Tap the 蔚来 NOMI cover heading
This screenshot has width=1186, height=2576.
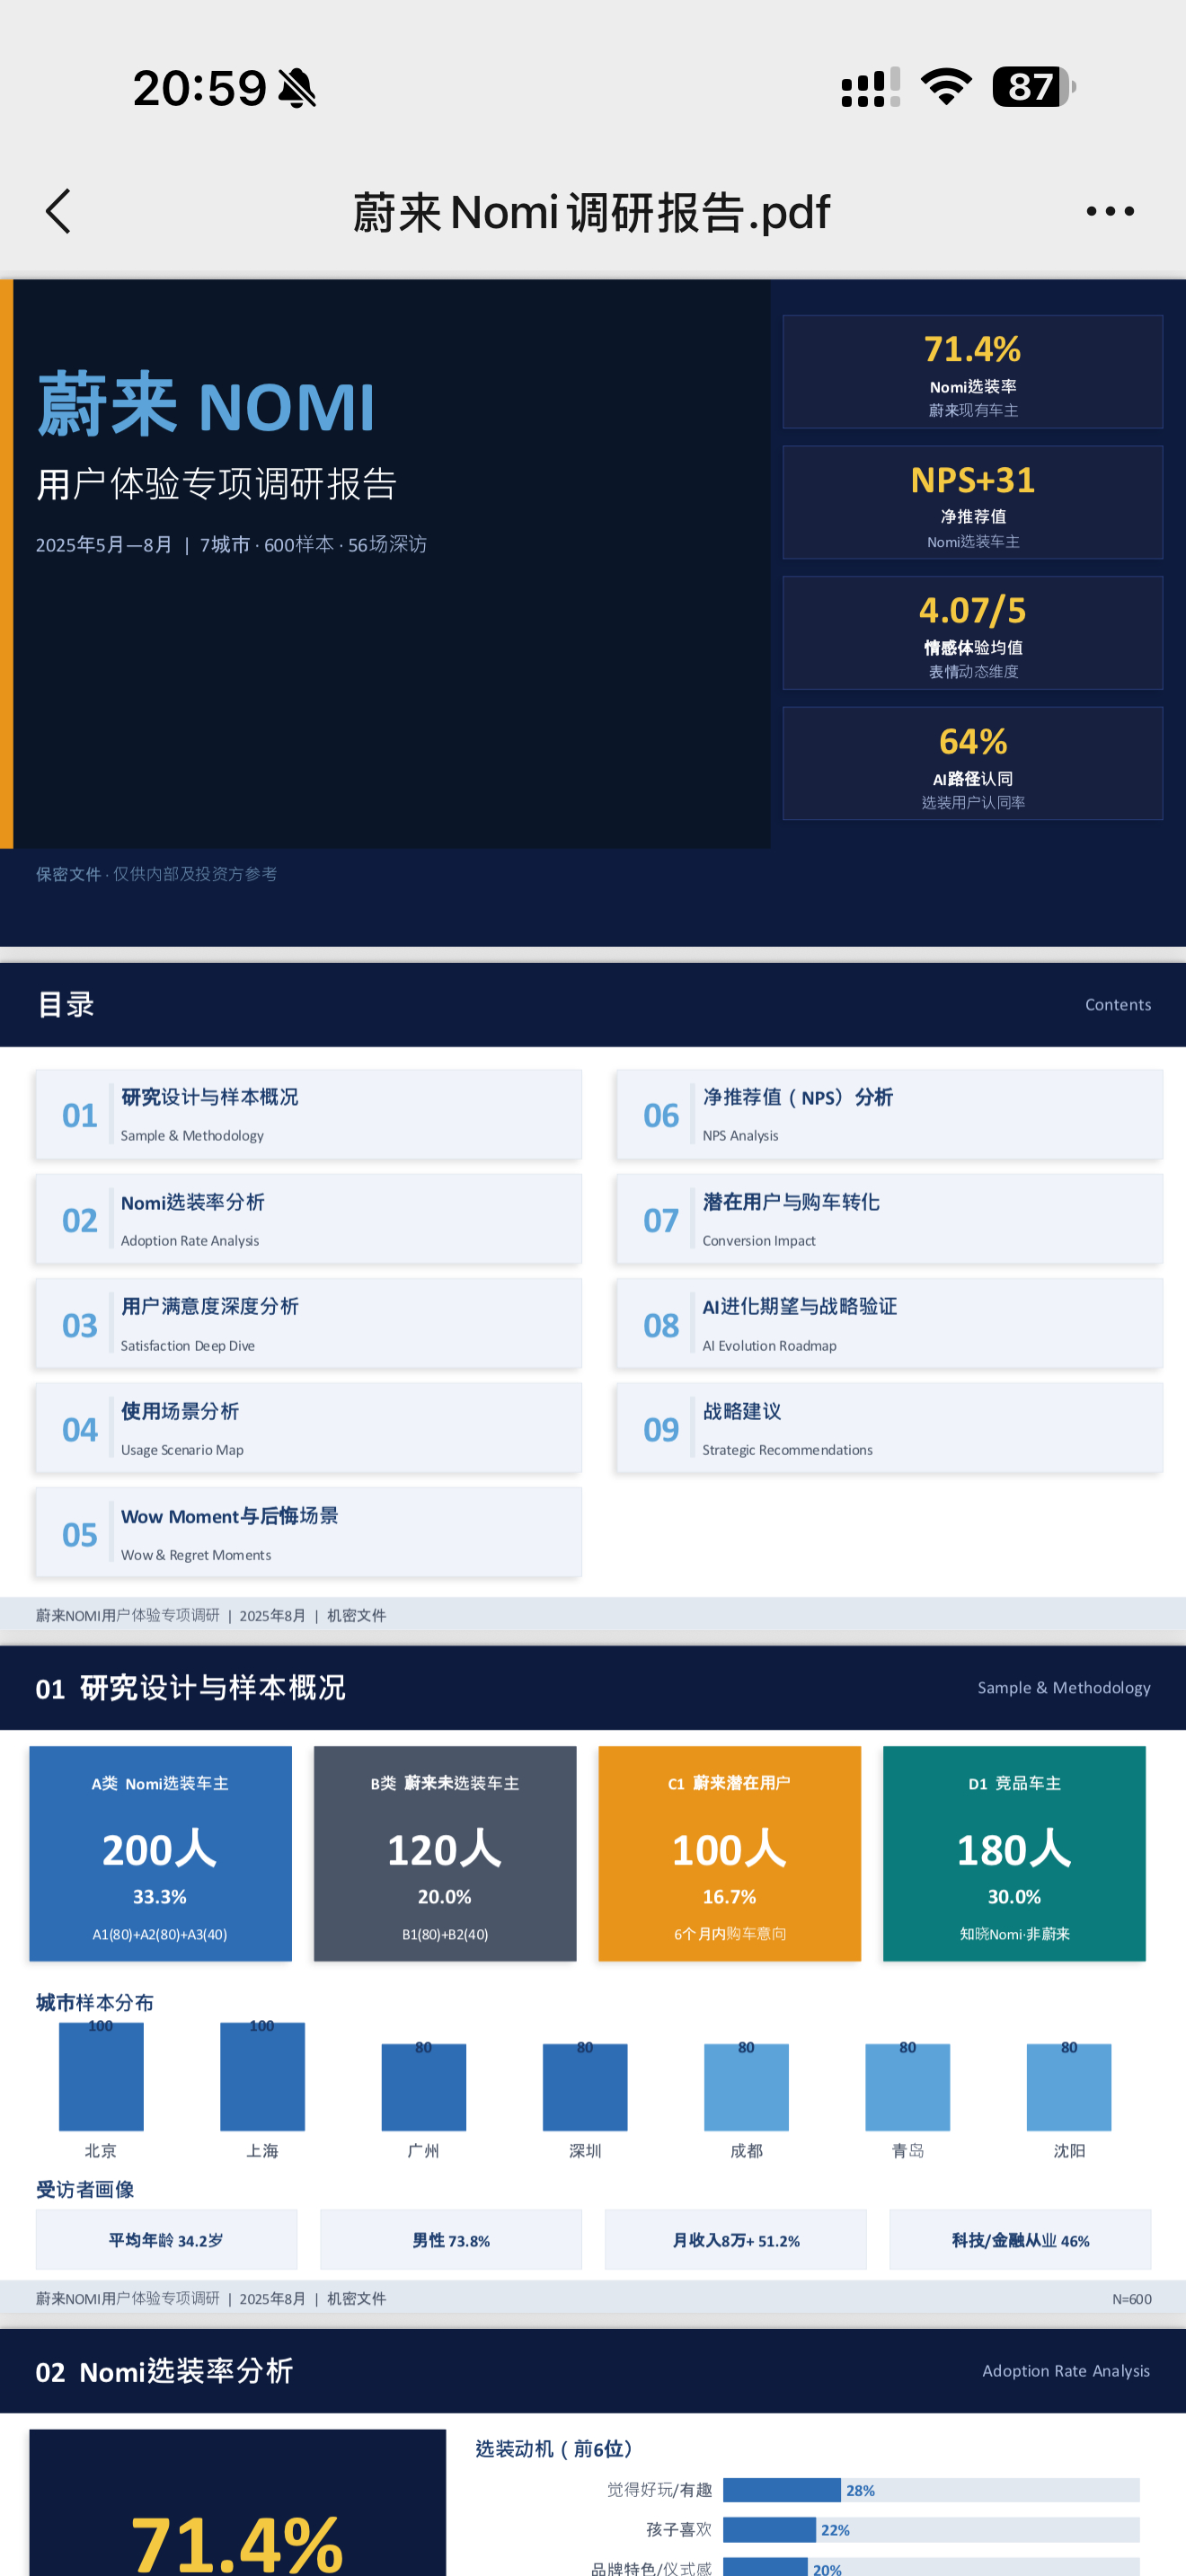pos(206,405)
